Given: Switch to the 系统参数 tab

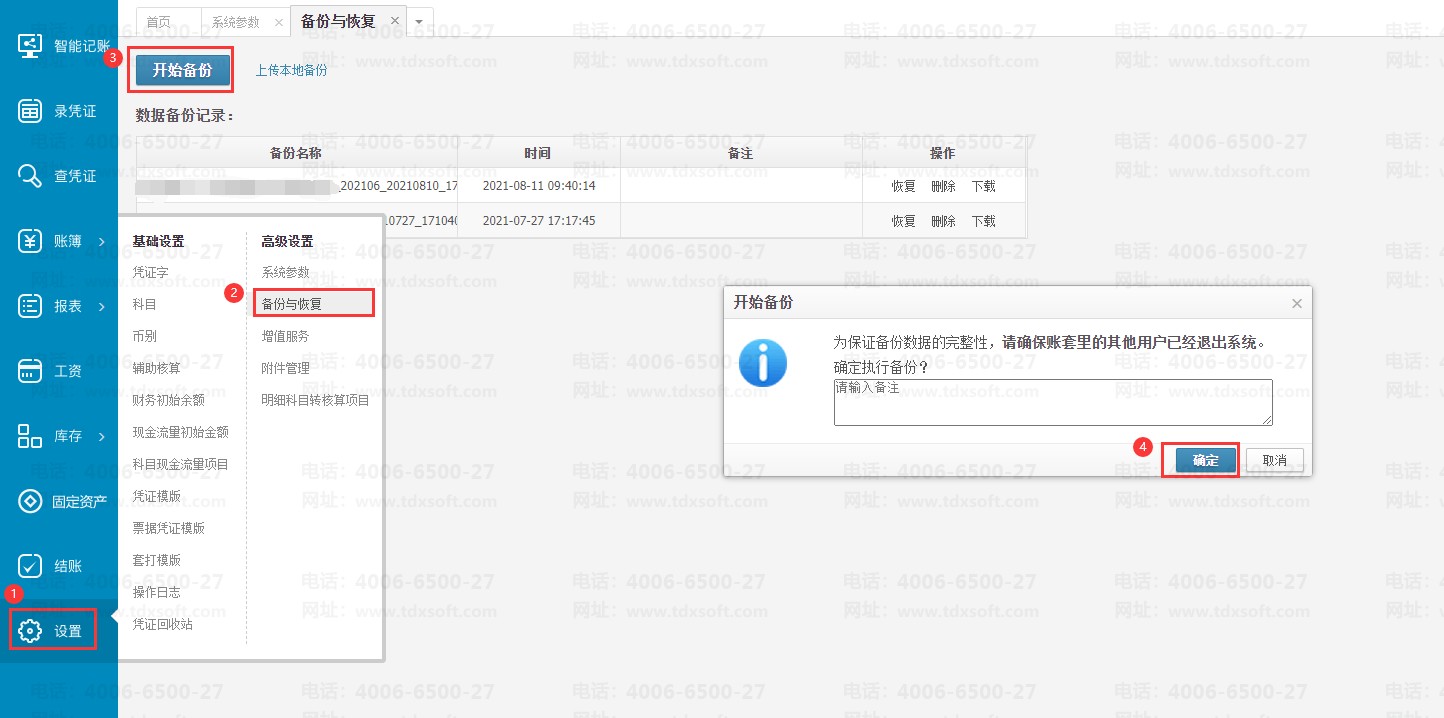Looking at the screenshot, I should click(236, 22).
